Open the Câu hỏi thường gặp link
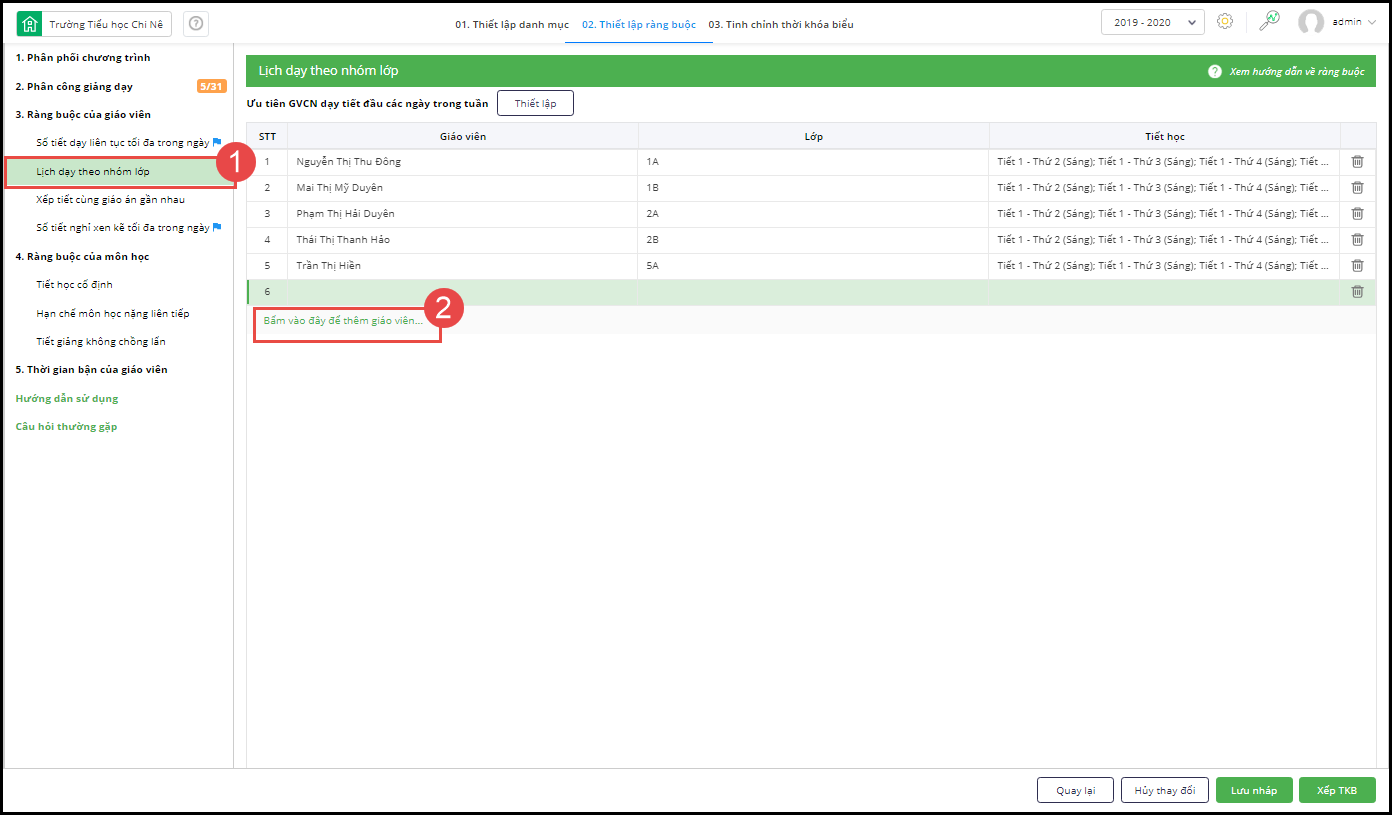Viewport: 1392px width, 815px height. pos(66,426)
